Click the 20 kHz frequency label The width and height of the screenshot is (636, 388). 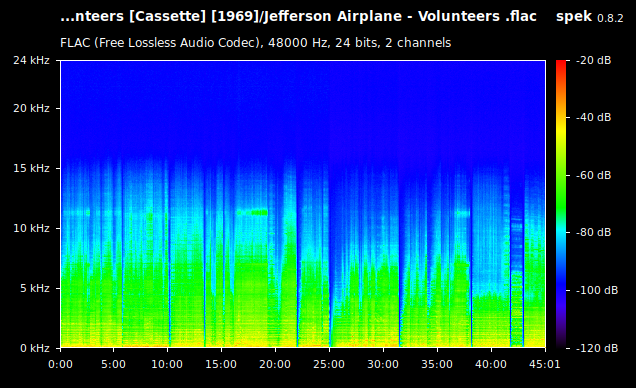coord(31,108)
